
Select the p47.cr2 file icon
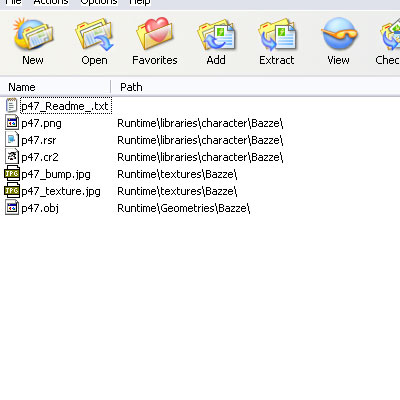12,157
